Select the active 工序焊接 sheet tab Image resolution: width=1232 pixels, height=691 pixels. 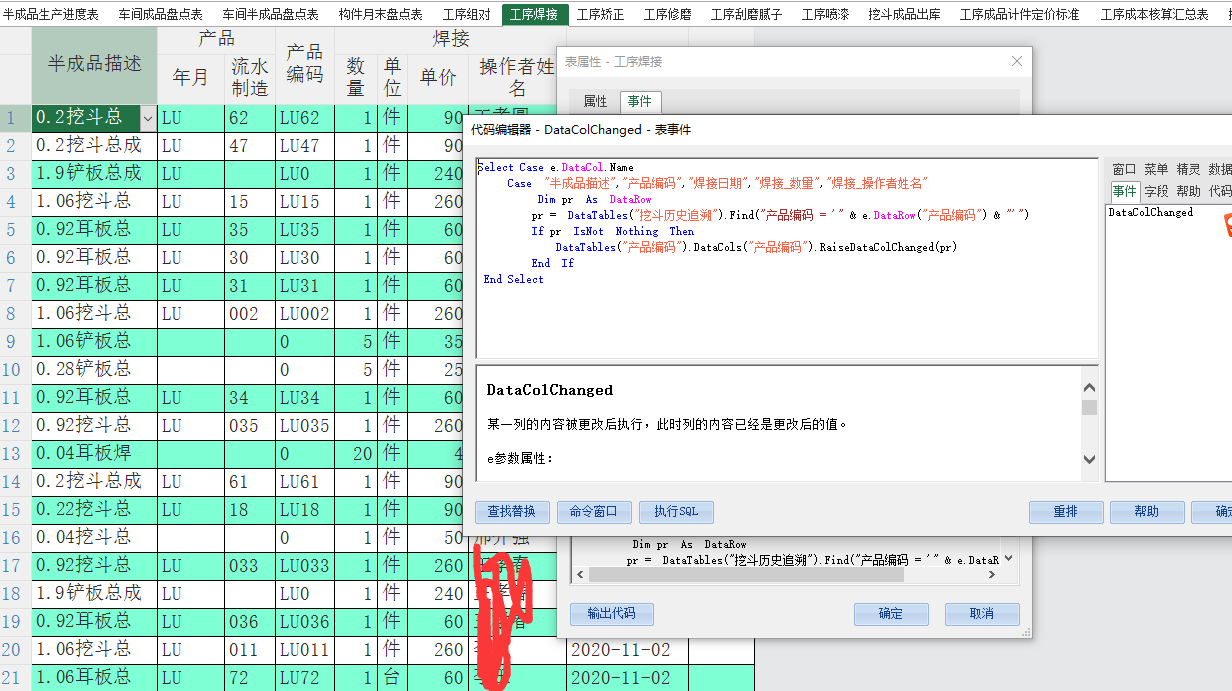pyautogui.click(x=534, y=14)
